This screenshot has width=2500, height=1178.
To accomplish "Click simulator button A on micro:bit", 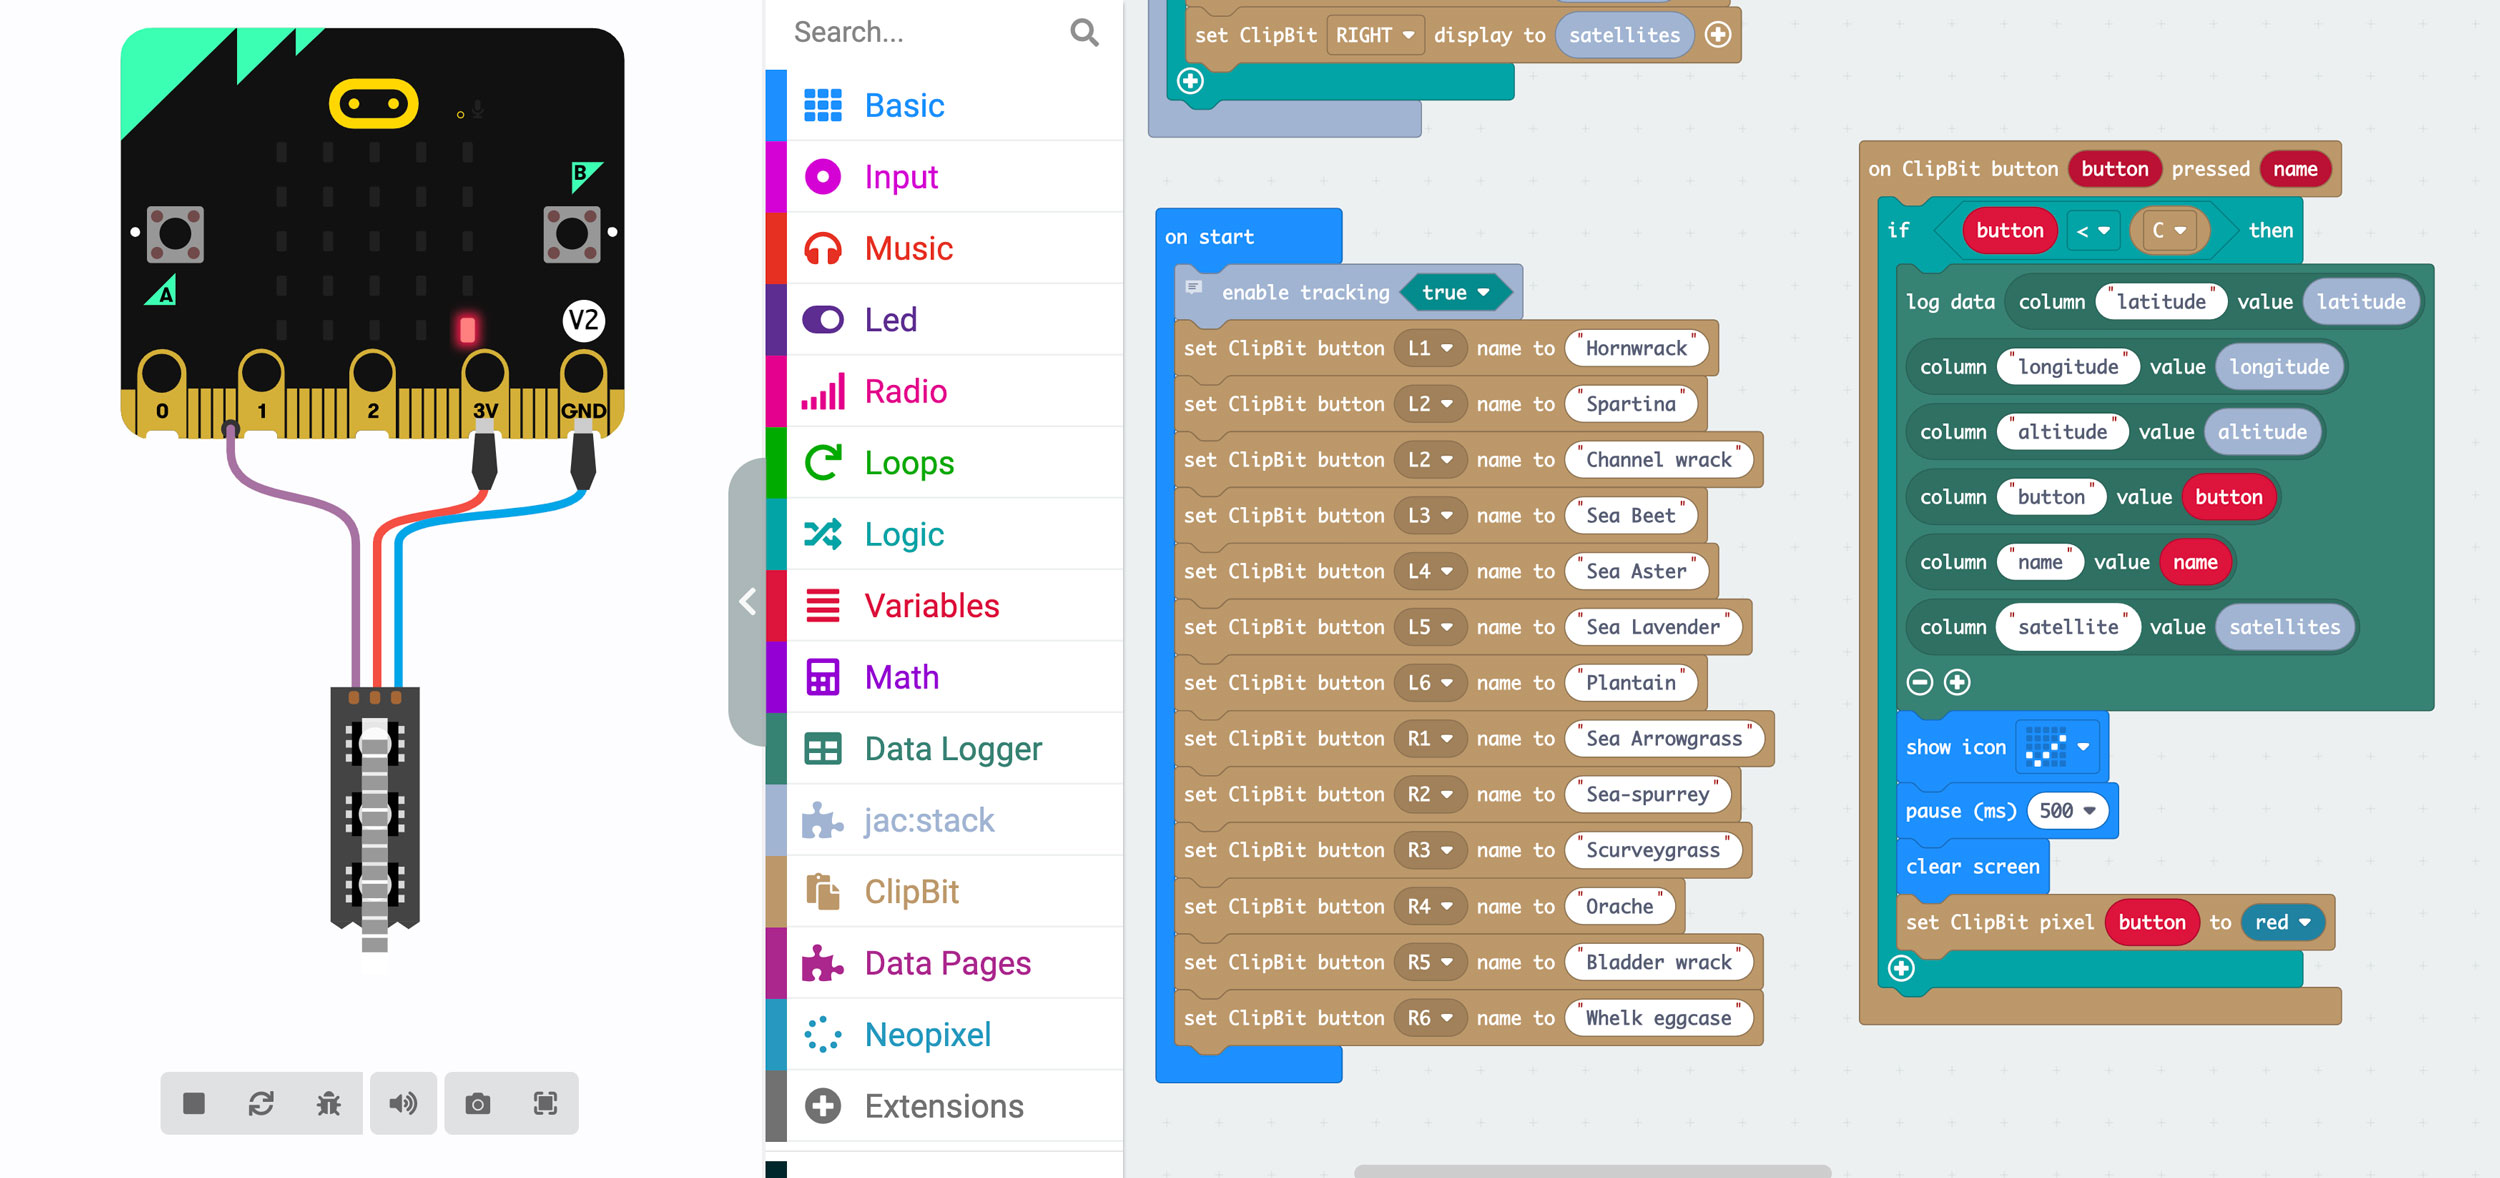I will tap(175, 234).
